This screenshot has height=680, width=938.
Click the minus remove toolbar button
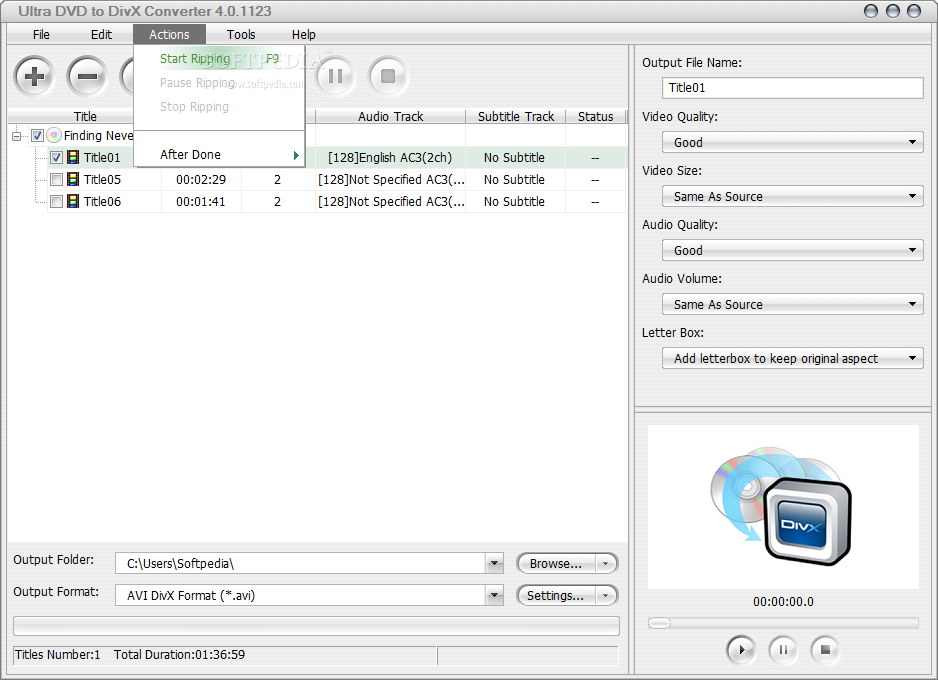(x=87, y=76)
